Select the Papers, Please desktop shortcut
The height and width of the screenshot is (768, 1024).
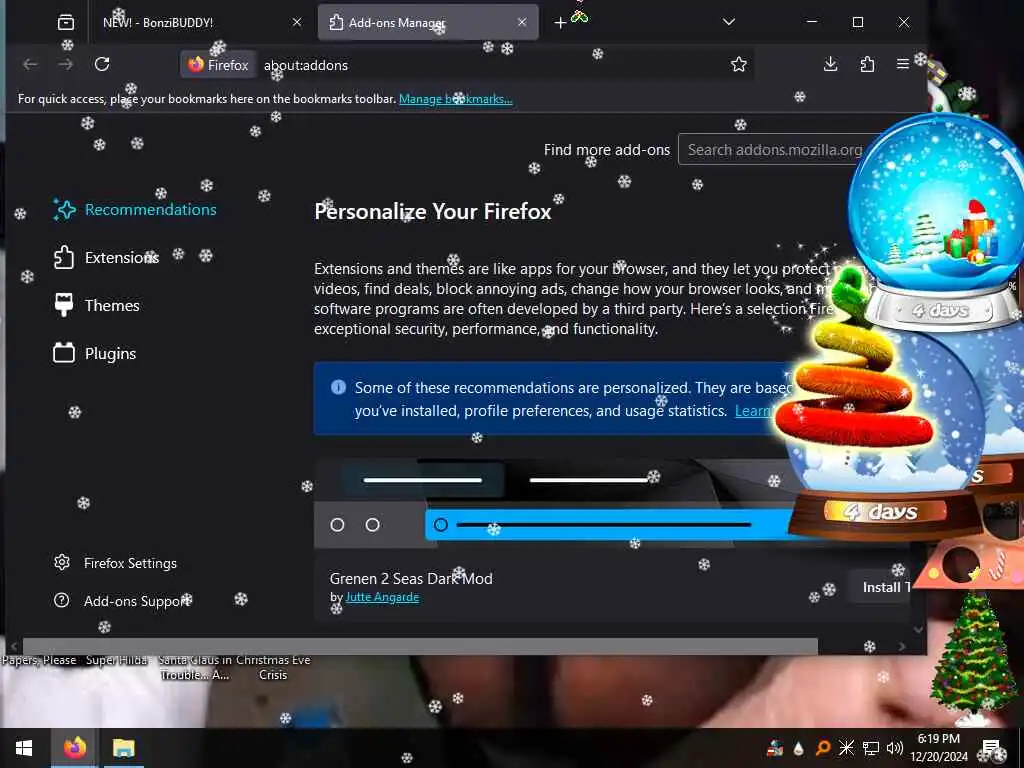tap(39, 660)
